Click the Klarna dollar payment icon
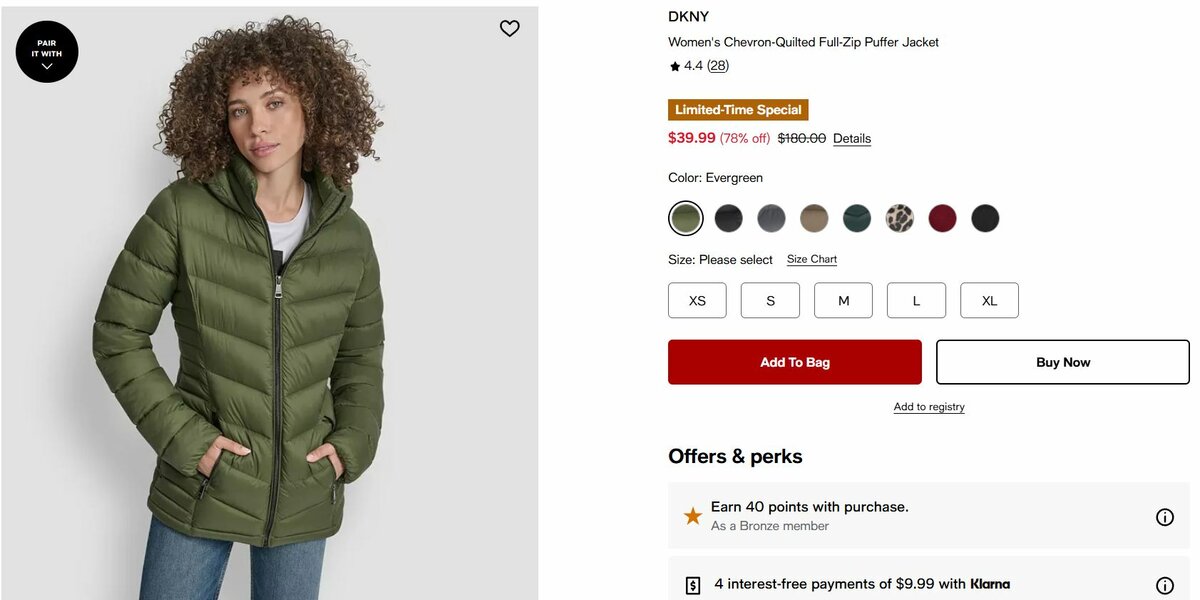Image resolution: width=1200 pixels, height=600 pixels. 693,586
